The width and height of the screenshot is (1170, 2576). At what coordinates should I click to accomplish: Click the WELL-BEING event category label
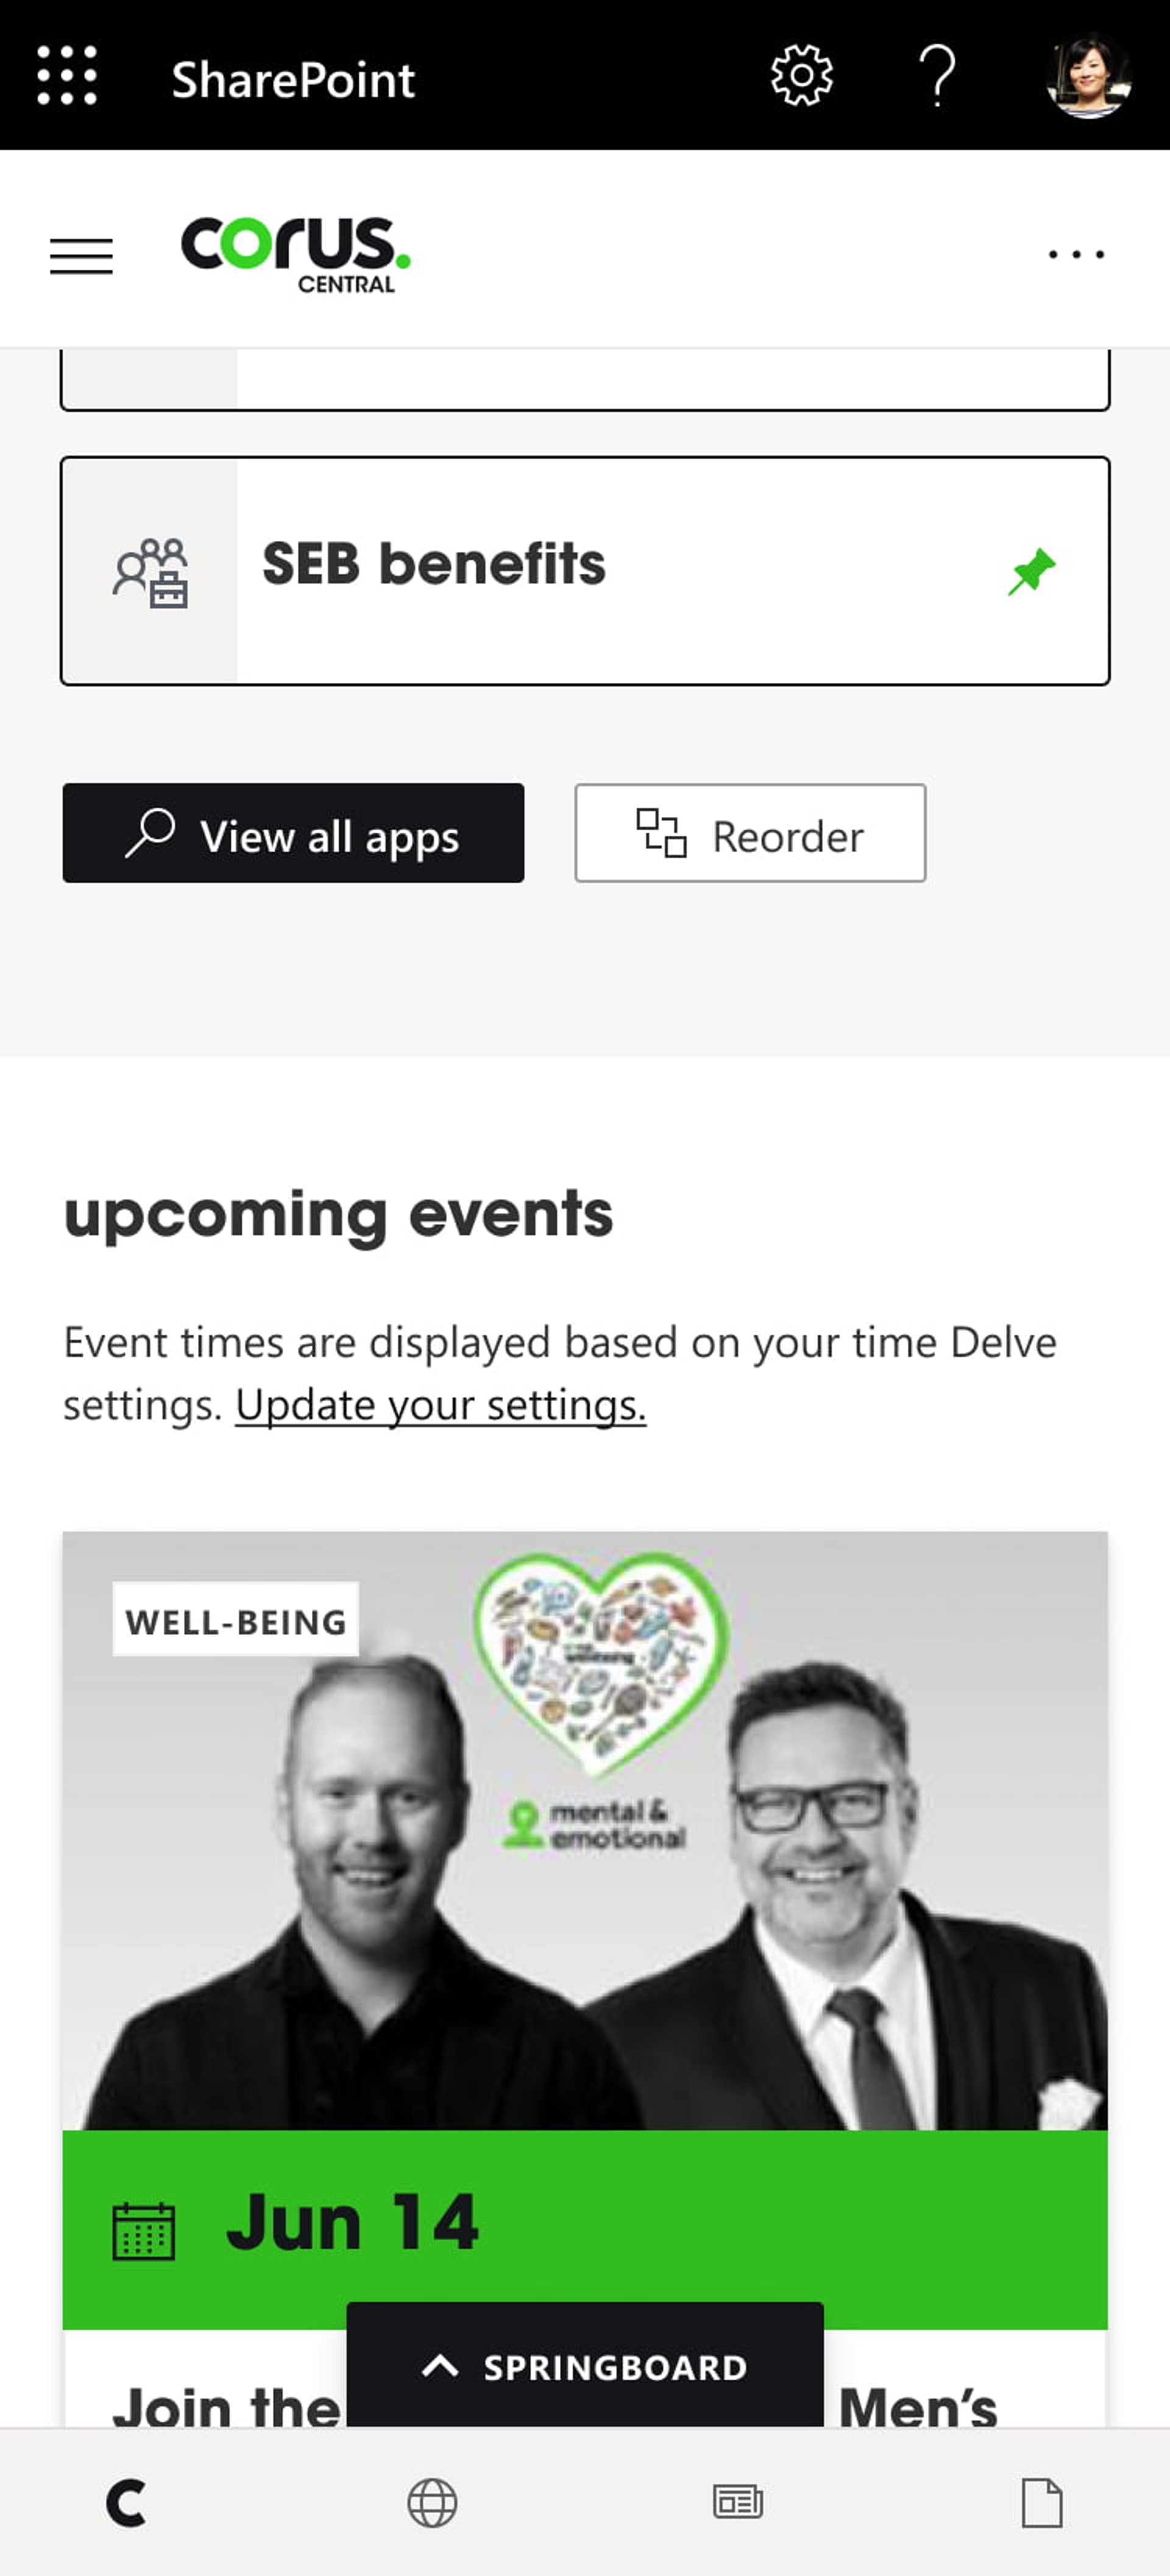coord(235,1621)
